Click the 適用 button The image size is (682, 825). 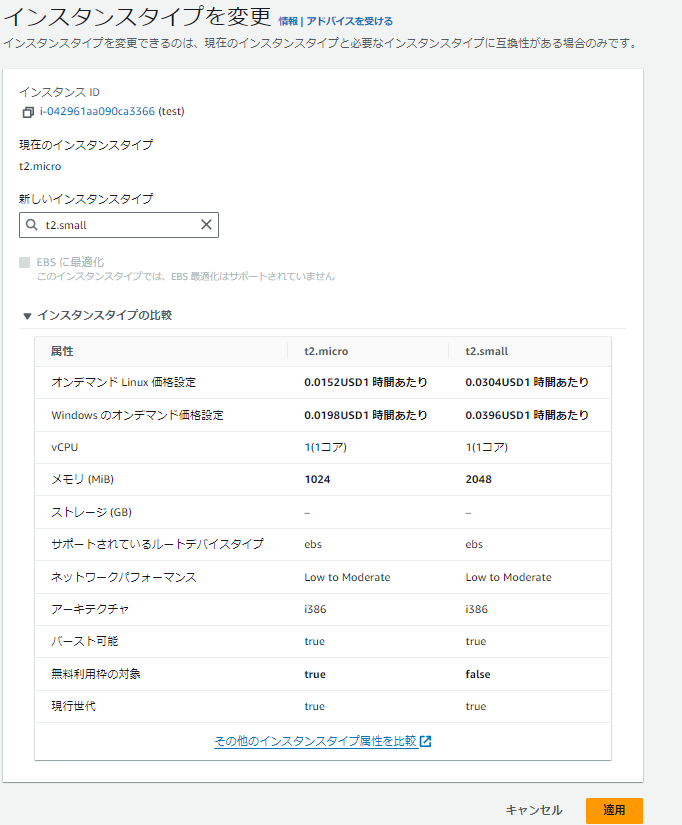614,810
